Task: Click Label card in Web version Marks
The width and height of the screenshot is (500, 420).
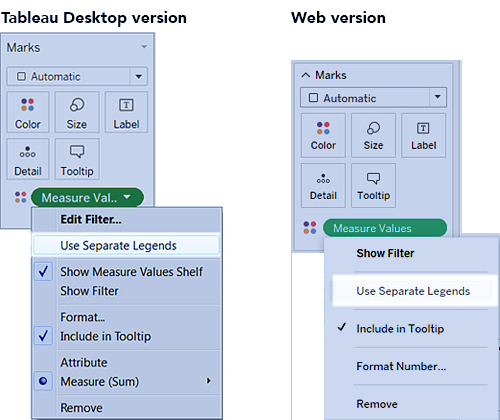Action: [x=423, y=135]
